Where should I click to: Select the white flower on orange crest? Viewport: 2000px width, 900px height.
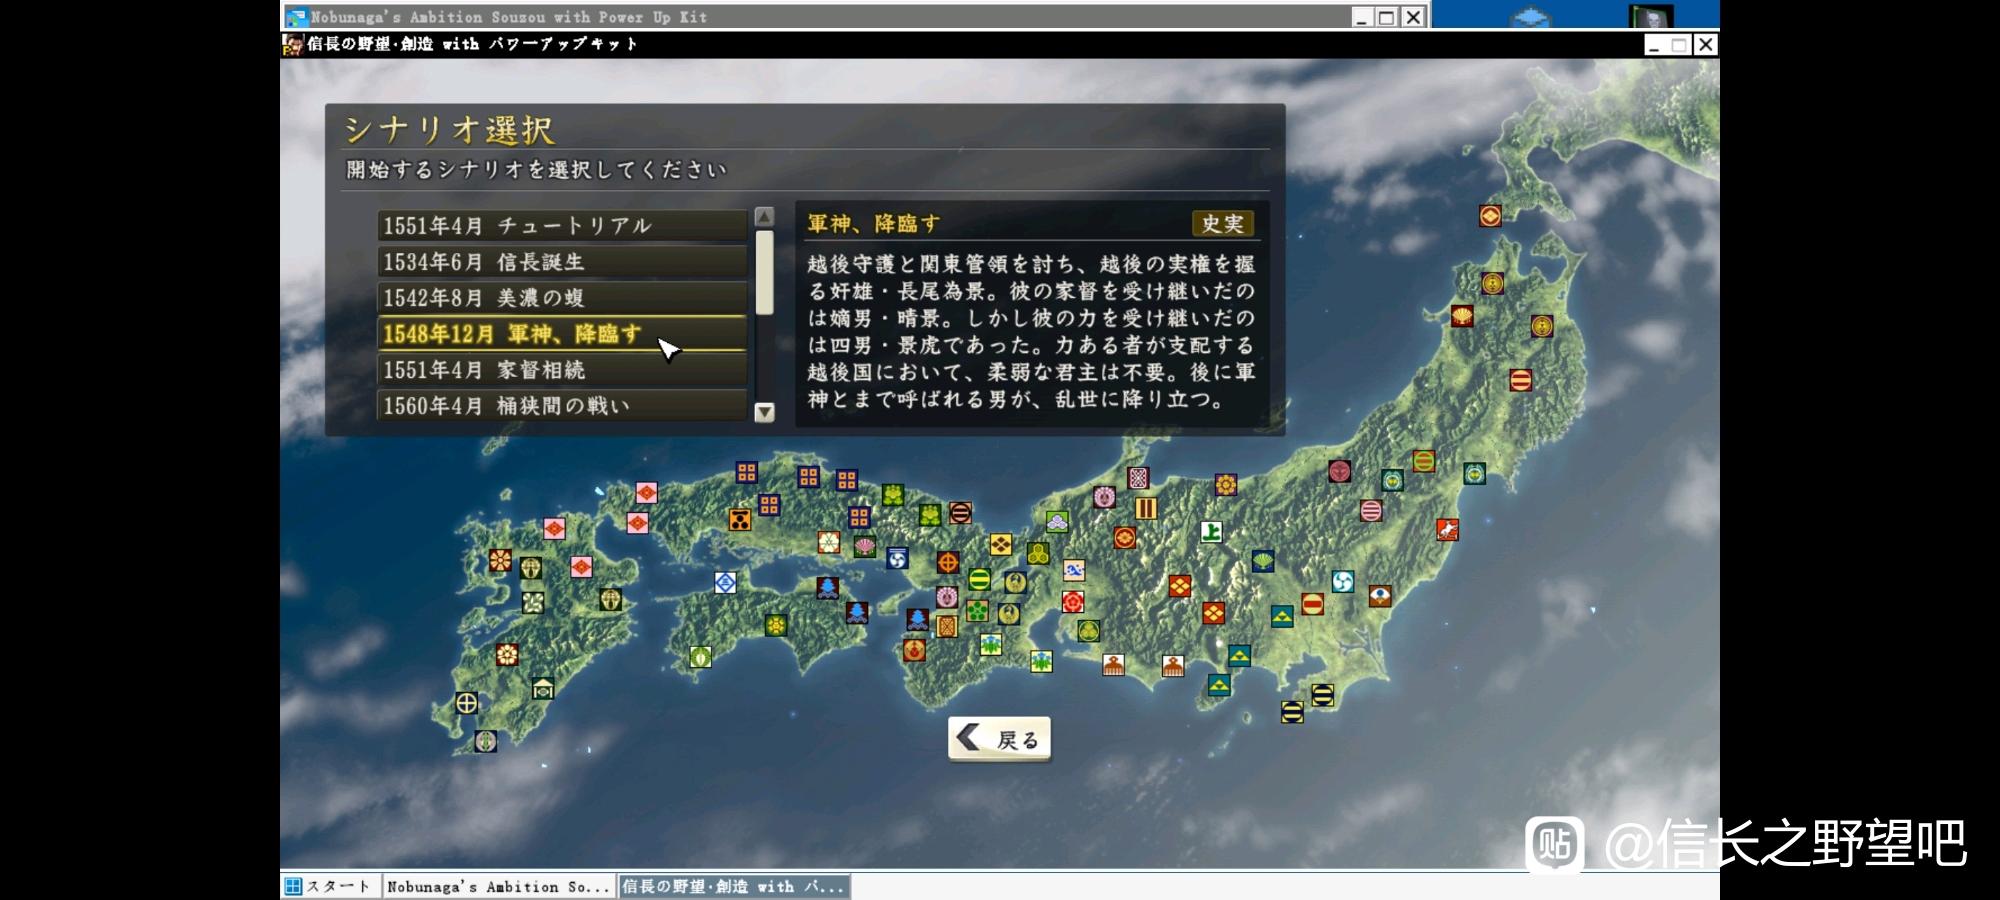point(829,541)
